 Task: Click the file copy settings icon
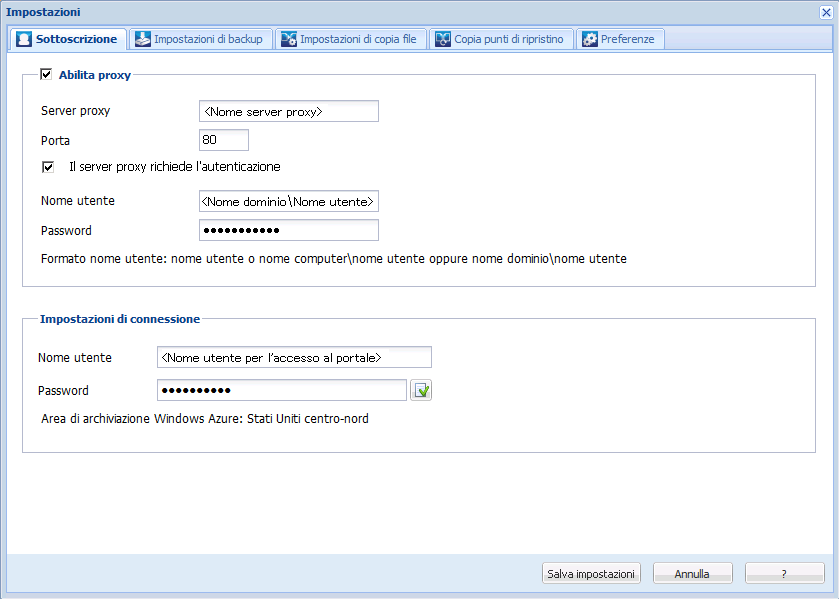289,39
